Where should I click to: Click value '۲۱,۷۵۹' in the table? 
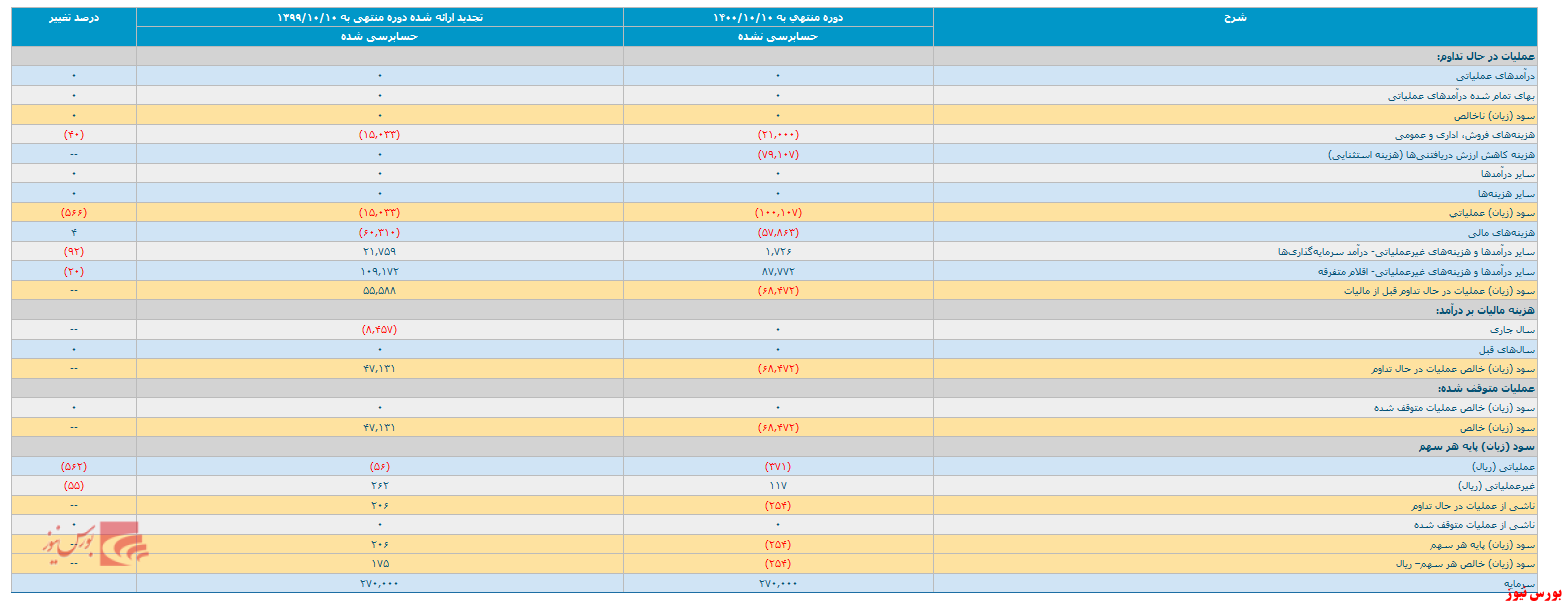pyautogui.click(x=379, y=252)
